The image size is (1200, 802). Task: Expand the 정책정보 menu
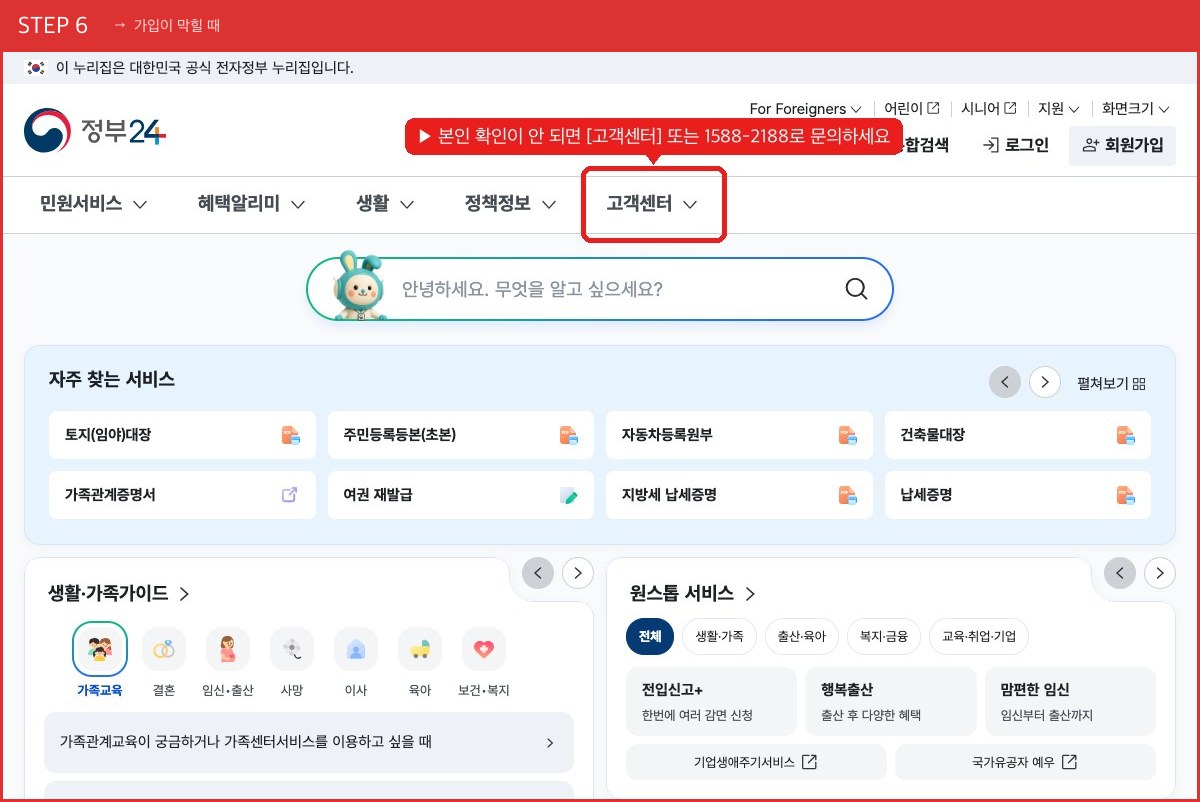[x=510, y=204]
